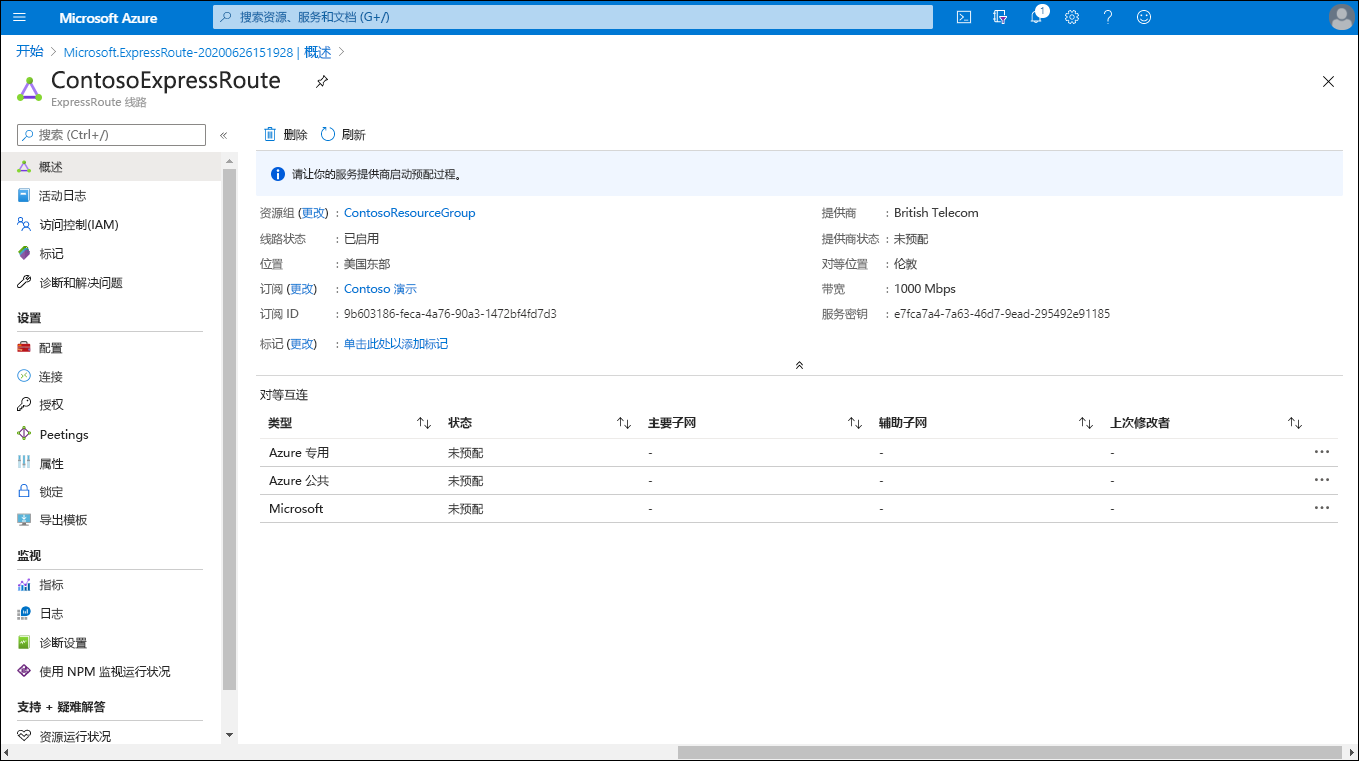The height and width of the screenshot is (761, 1359).
Task: Click the 指标 chart icon
Action: coord(24,585)
